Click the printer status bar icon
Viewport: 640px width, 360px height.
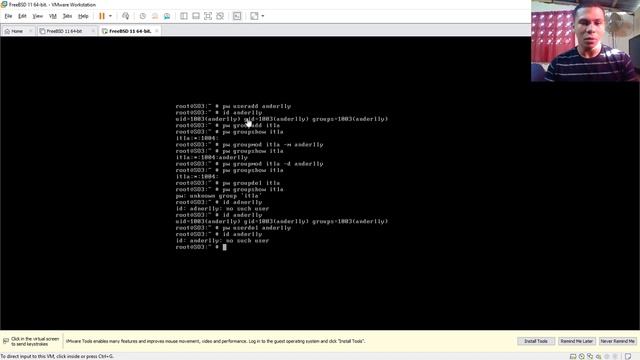tap(615, 356)
